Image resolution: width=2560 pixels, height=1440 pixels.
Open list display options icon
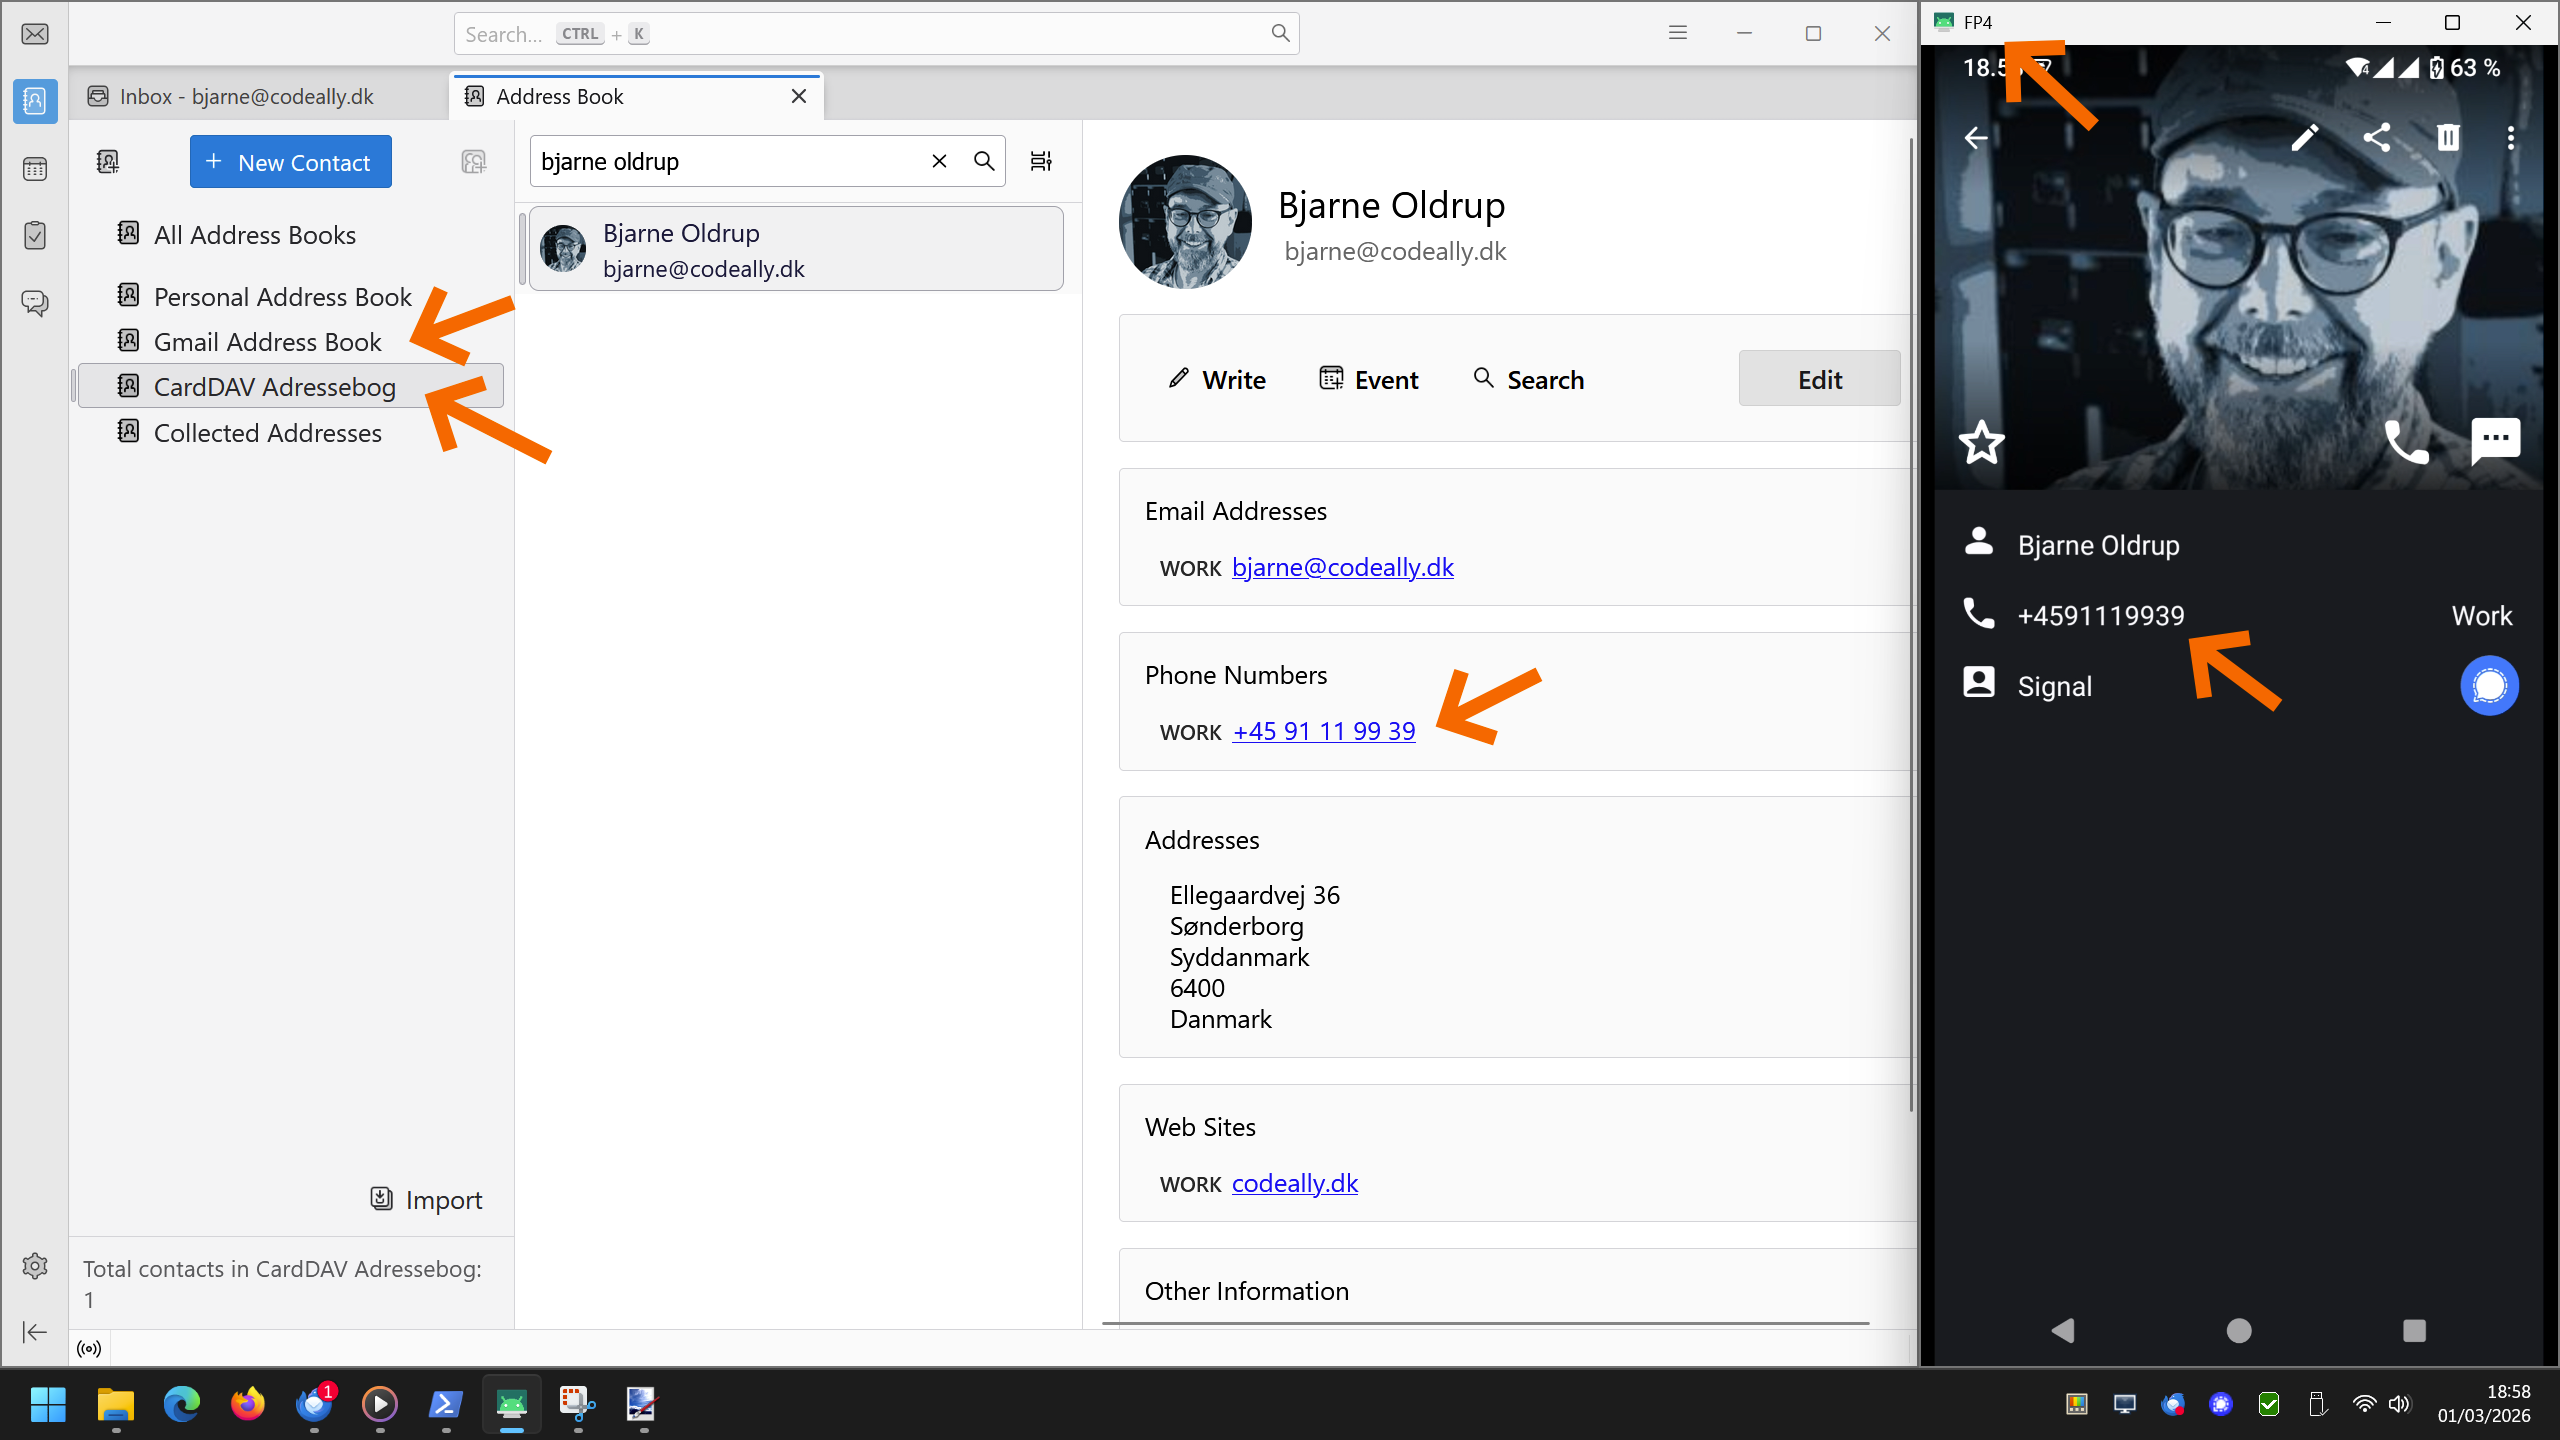coord(1041,162)
